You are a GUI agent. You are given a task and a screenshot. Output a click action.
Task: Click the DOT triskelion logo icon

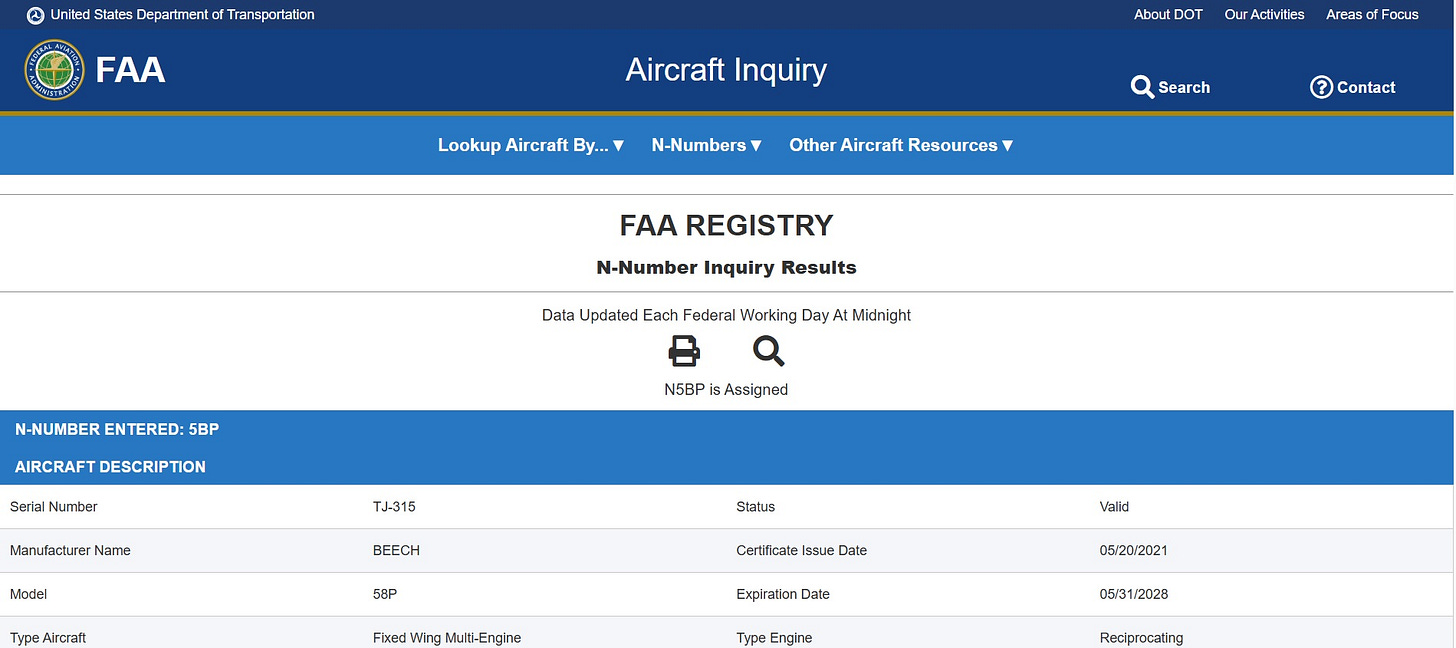point(36,15)
